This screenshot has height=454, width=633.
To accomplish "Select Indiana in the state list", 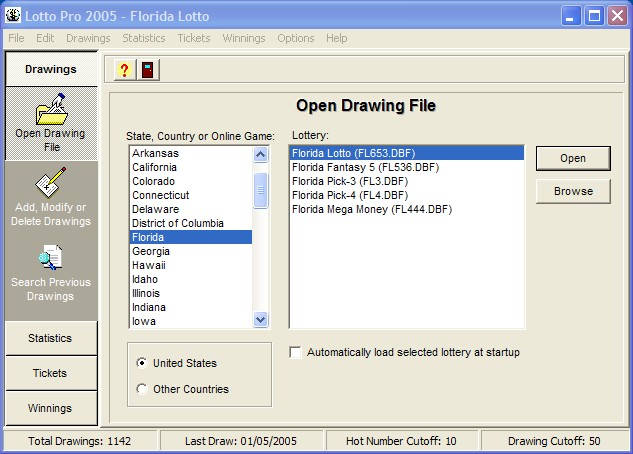I will pos(191,307).
